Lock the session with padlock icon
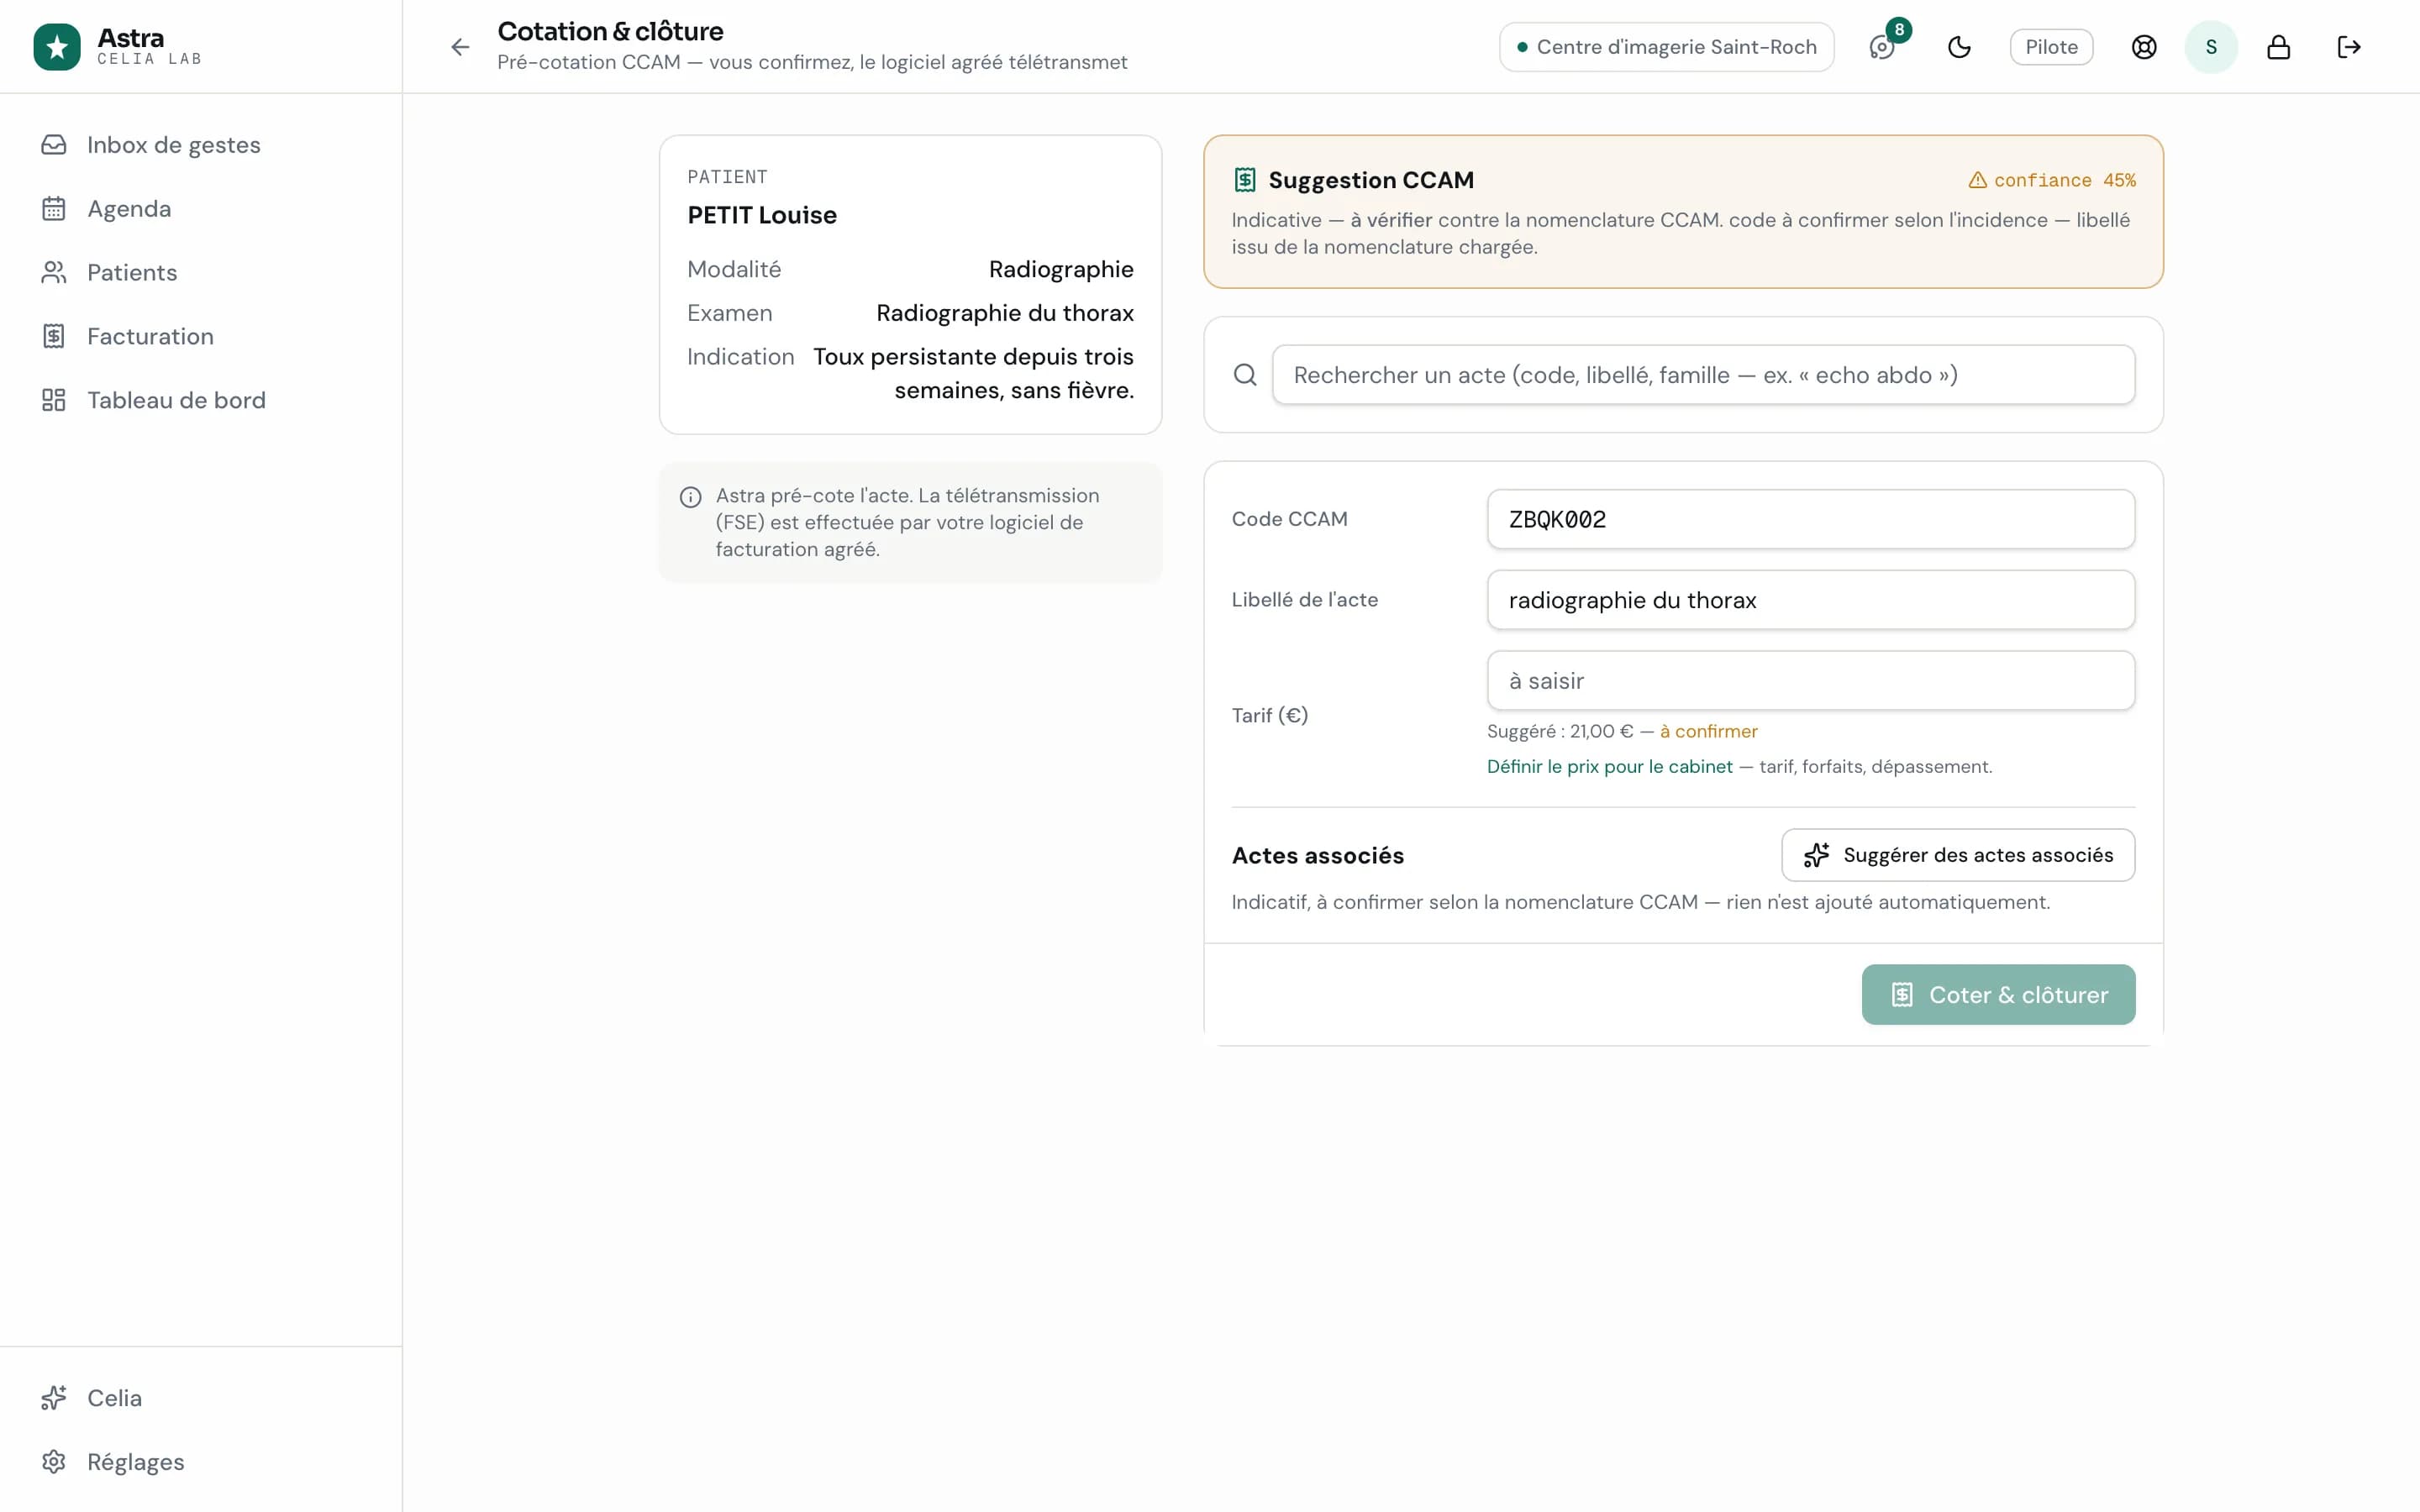Viewport: 2420px width, 1512px height. [2278, 47]
